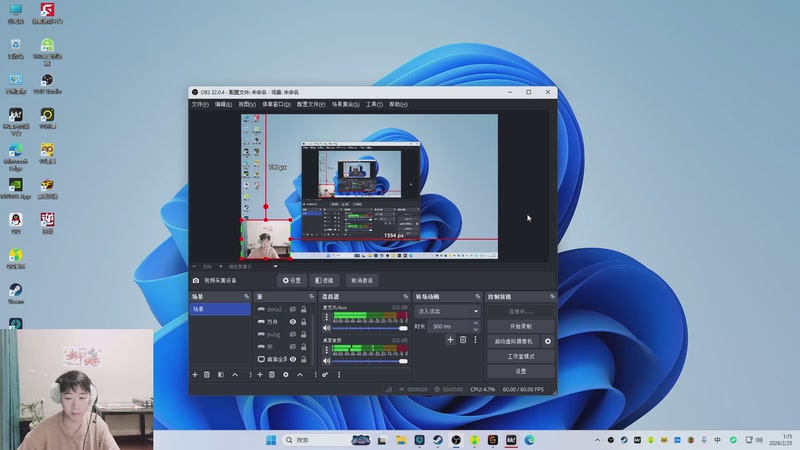Mute the 麦克风/Aux speaker icon
The height and width of the screenshot is (450, 800).
click(327, 328)
